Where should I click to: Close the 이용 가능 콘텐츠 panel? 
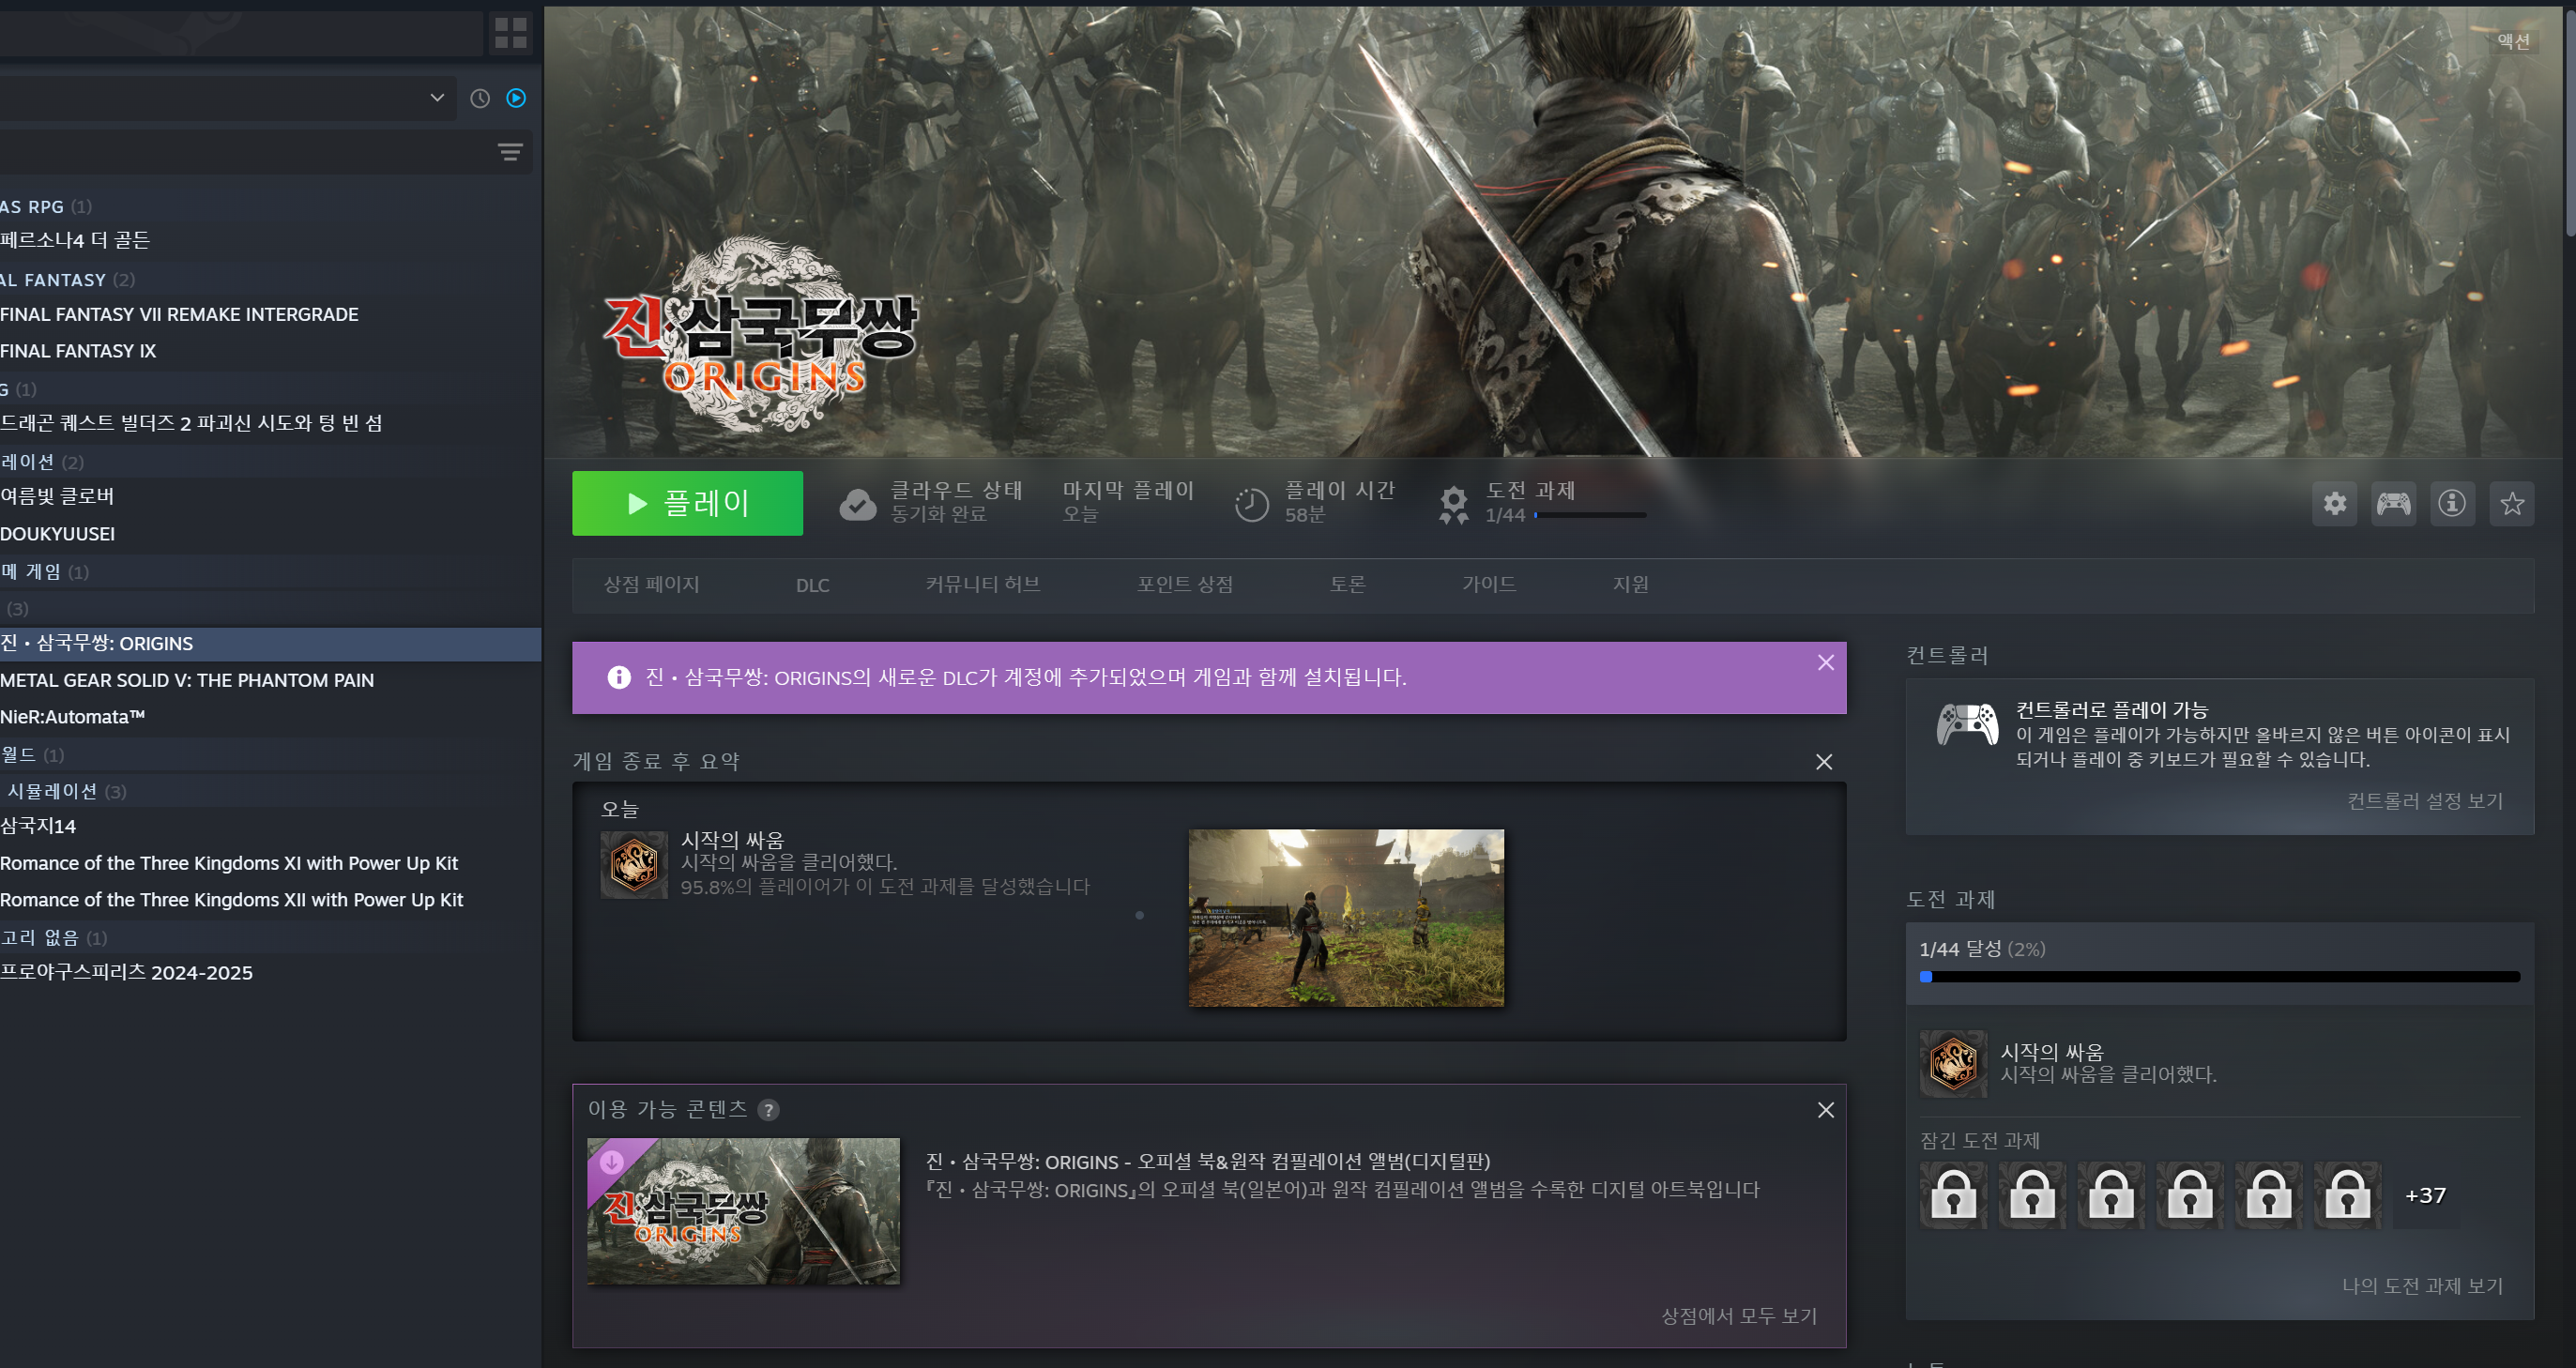pyautogui.click(x=1825, y=1110)
